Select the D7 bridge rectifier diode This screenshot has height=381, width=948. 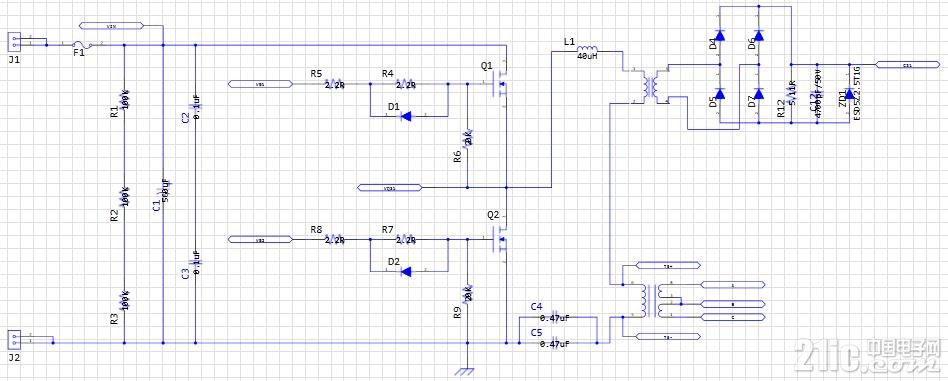pos(759,93)
